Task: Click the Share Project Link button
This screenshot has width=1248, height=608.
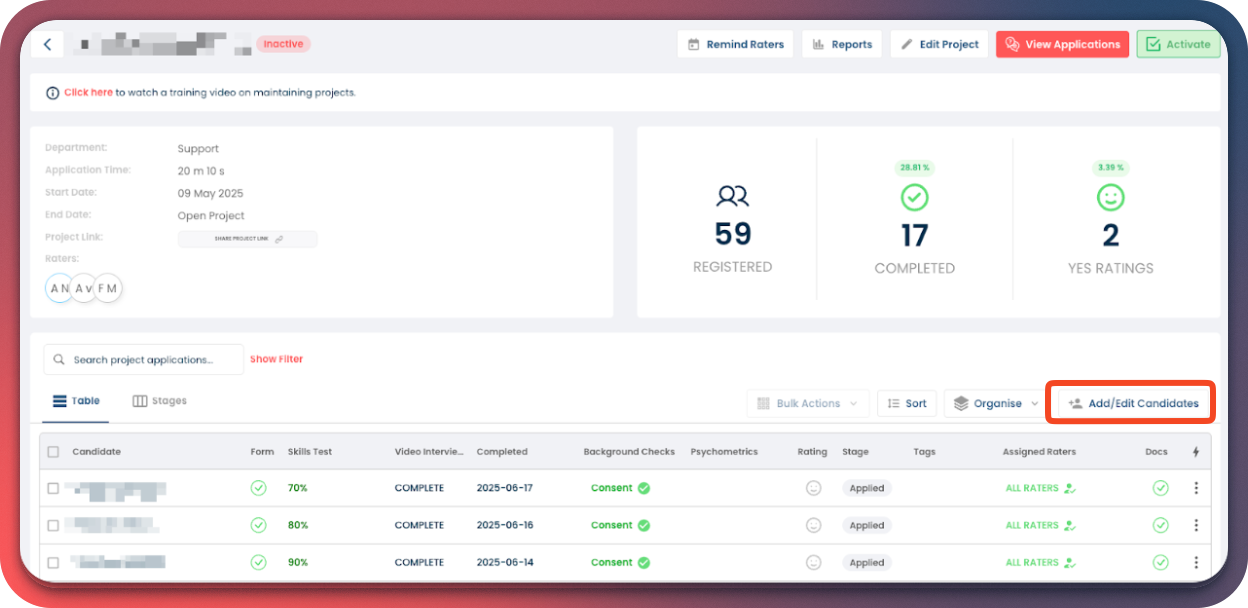Action: click(x=248, y=239)
